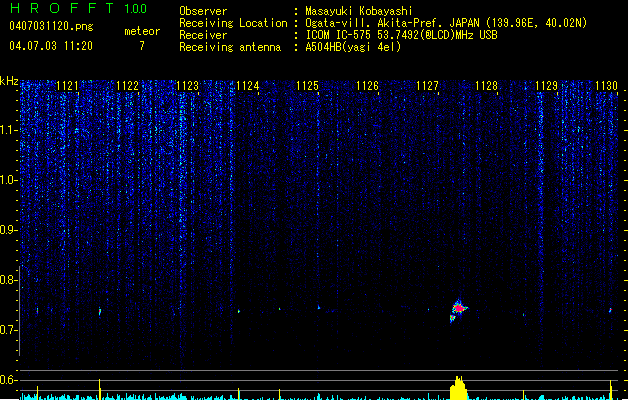Click the 'Observer' field label

tap(203, 11)
